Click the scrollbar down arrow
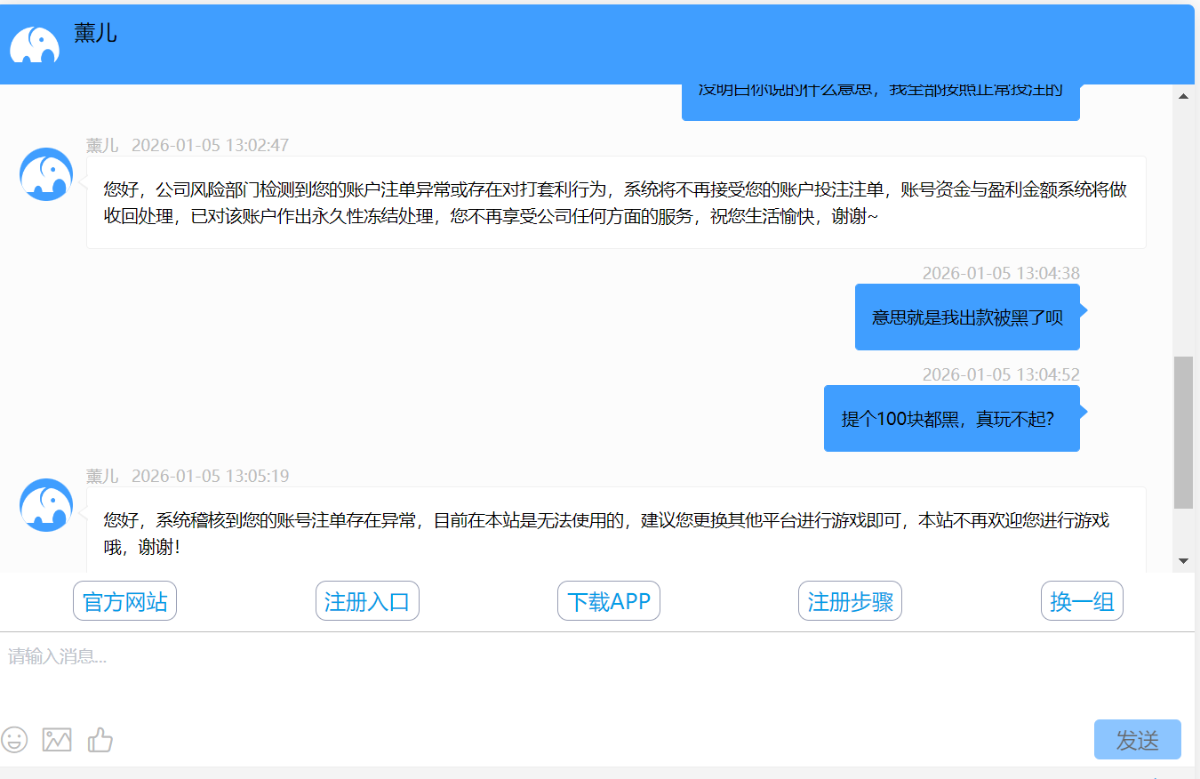 pyautogui.click(x=1183, y=560)
